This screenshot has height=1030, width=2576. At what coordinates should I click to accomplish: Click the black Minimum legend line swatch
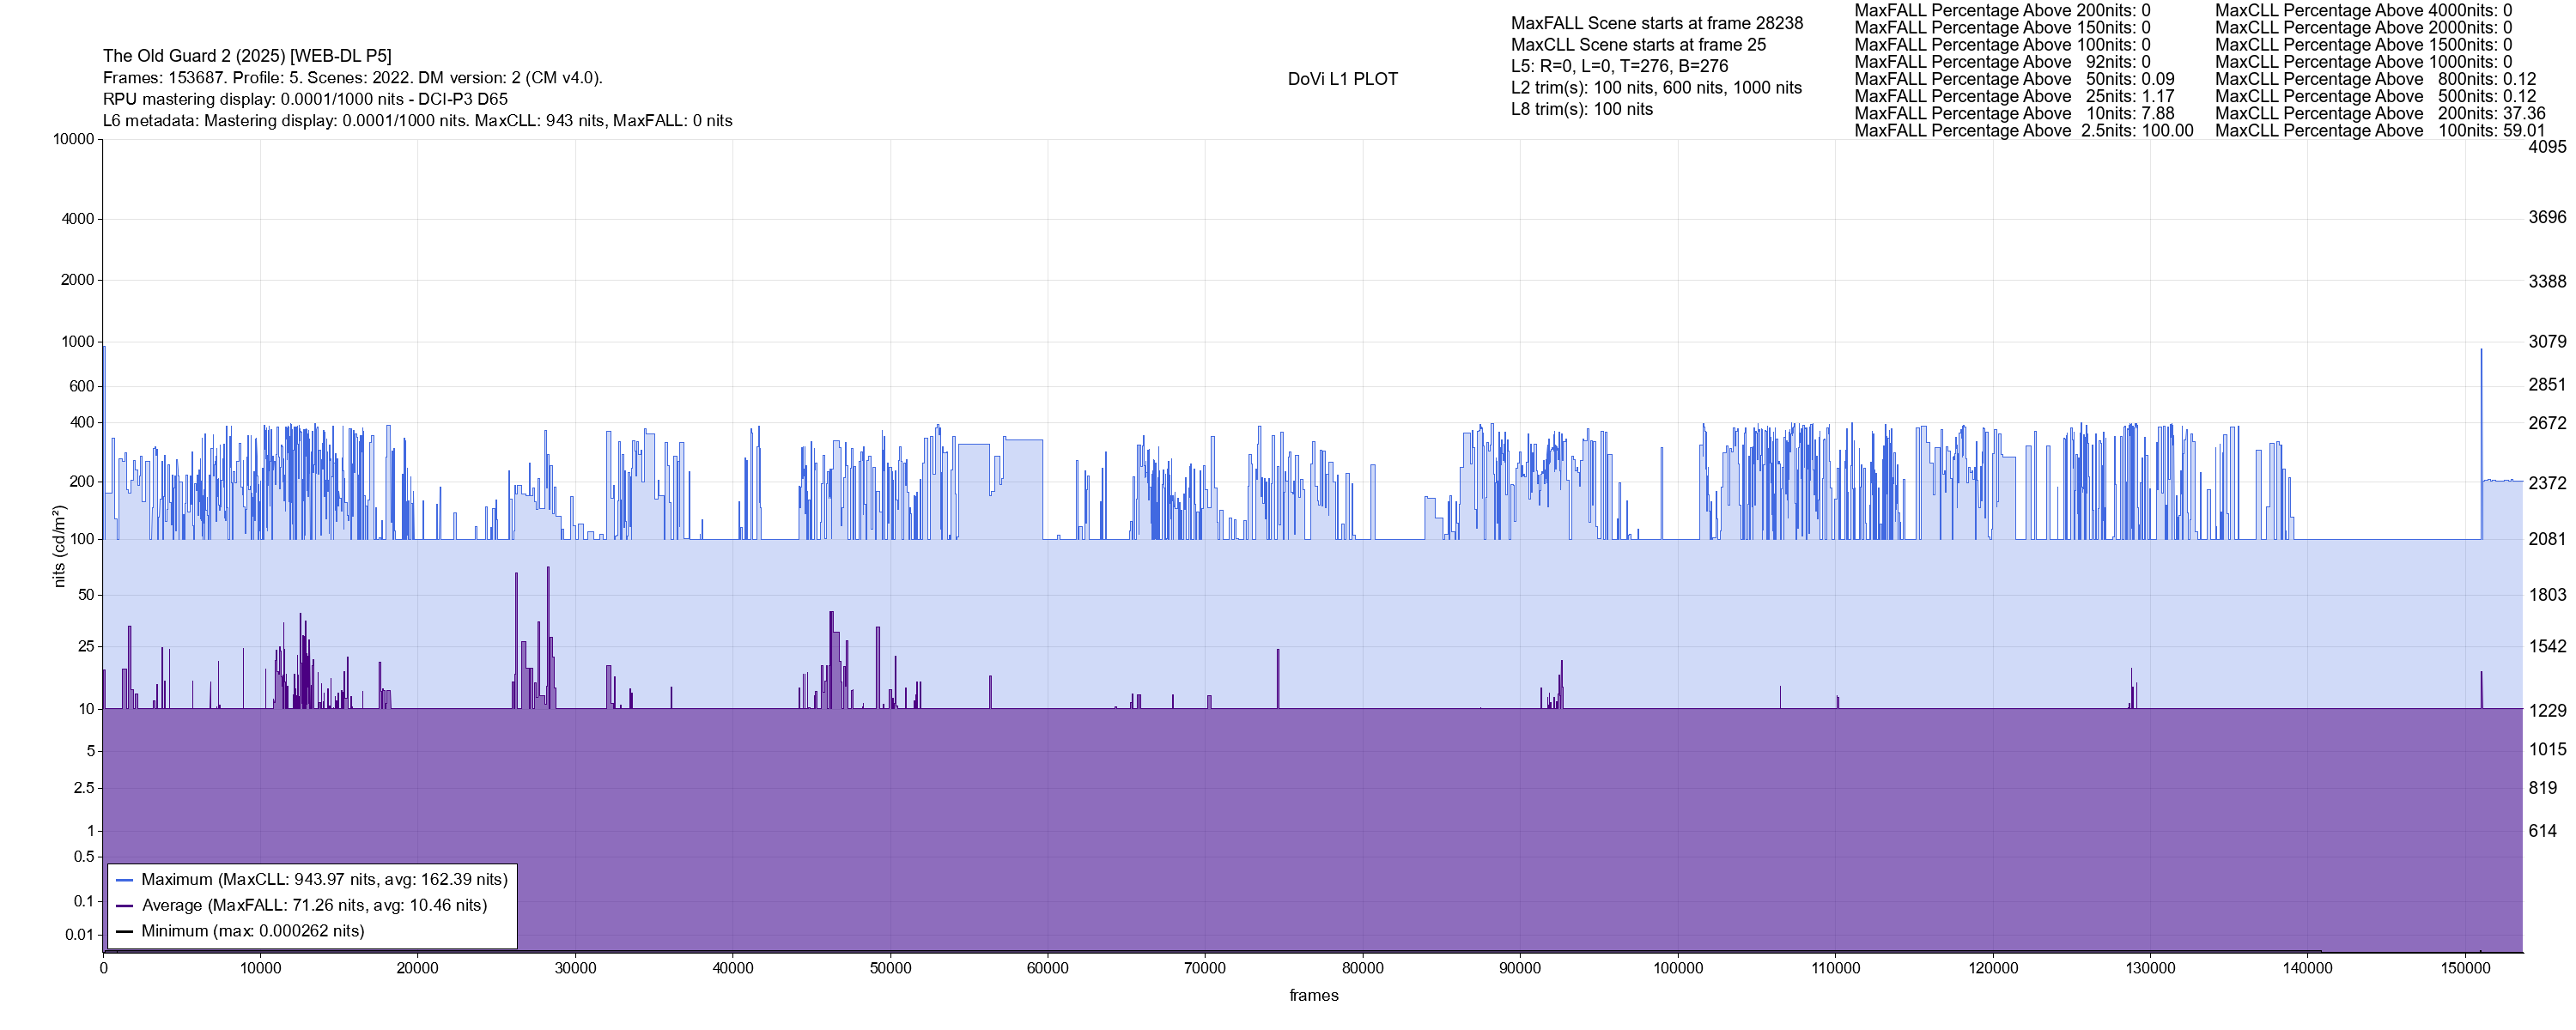pyautogui.click(x=124, y=931)
